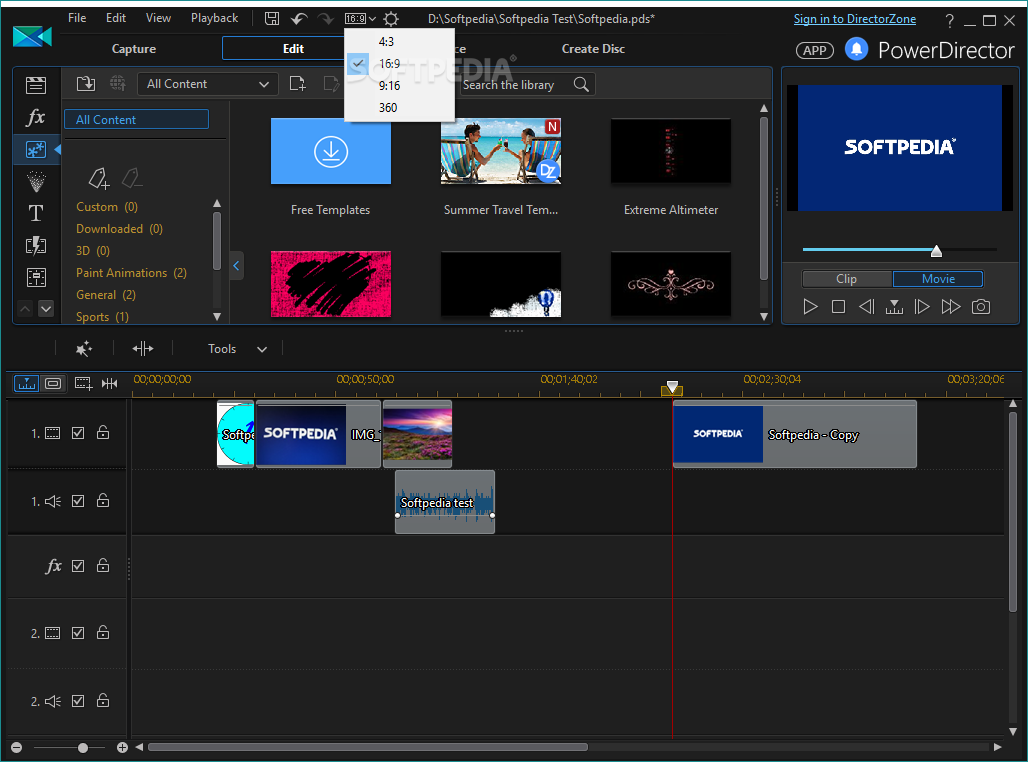The image size is (1028, 762).
Task: Open the File menu
Action: (77, 18)
